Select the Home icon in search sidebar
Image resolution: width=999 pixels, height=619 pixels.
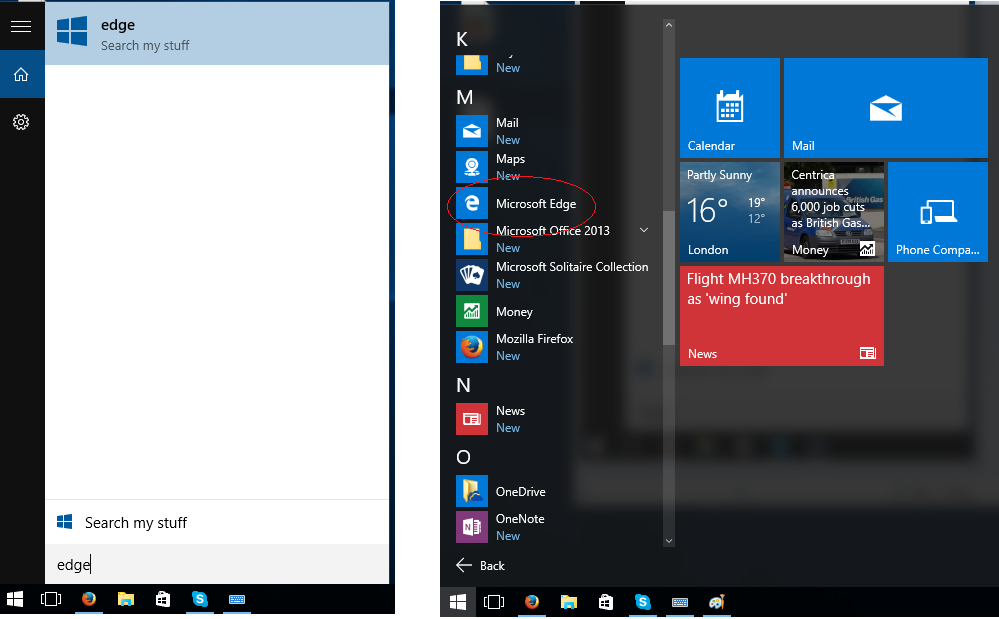click(21, 75)
